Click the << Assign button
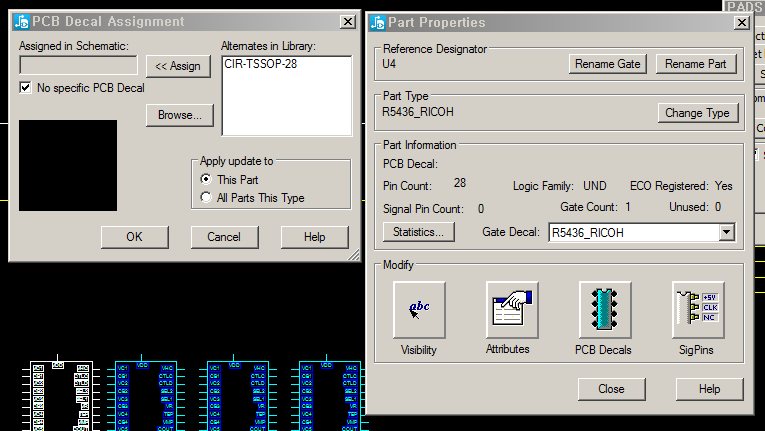This screenshot has width=765, height=431. click(x=178, y=66)
